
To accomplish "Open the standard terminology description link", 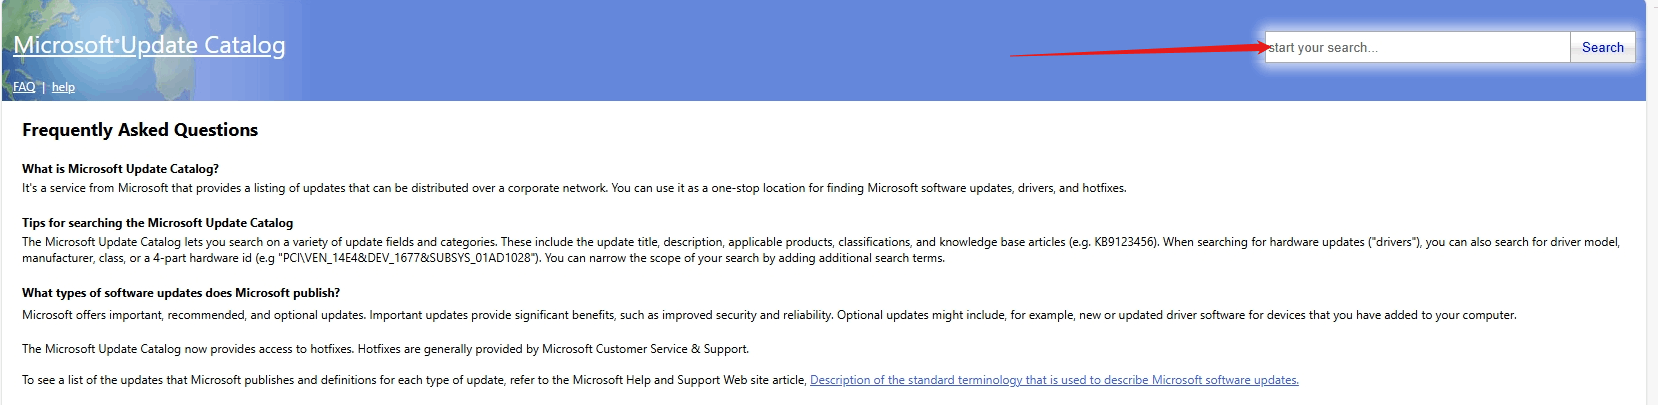I will [x=1054, y=380].
